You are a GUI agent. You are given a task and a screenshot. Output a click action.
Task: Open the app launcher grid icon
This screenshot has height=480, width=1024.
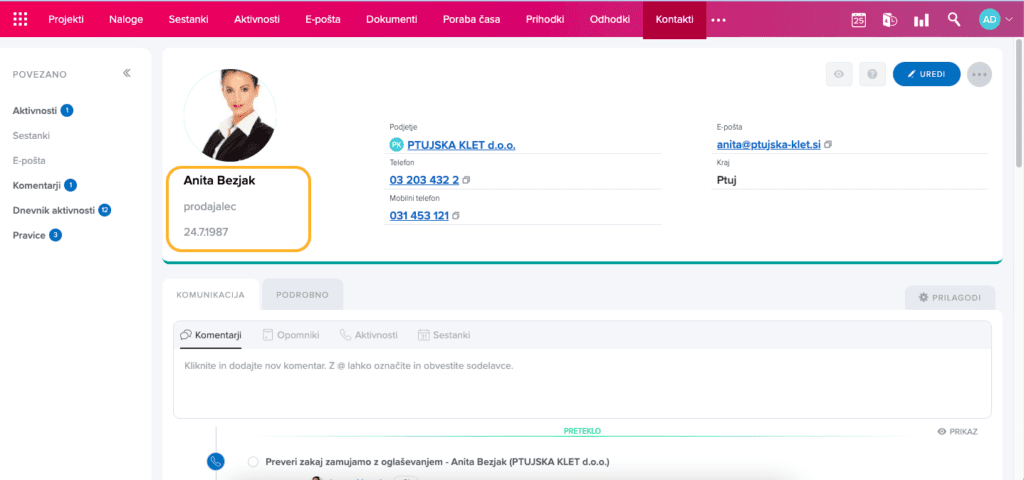coord(21,19)
